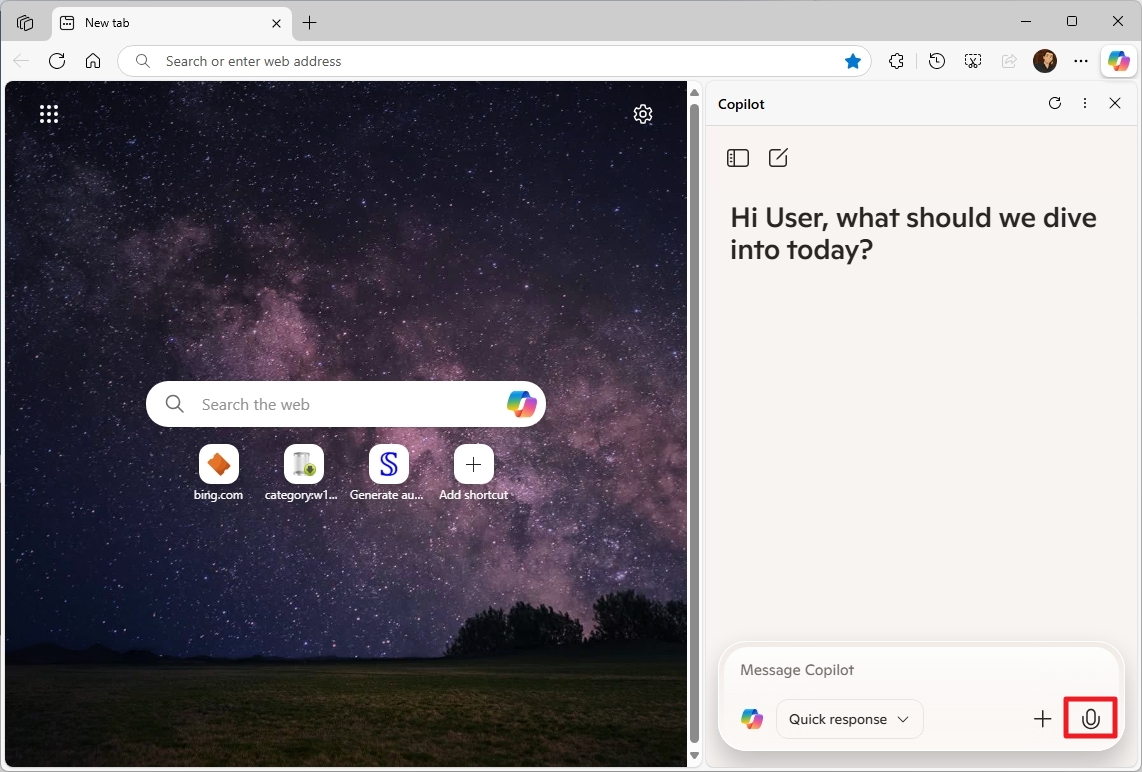
Task: Open the browser extensions panel
Action: 896,61
